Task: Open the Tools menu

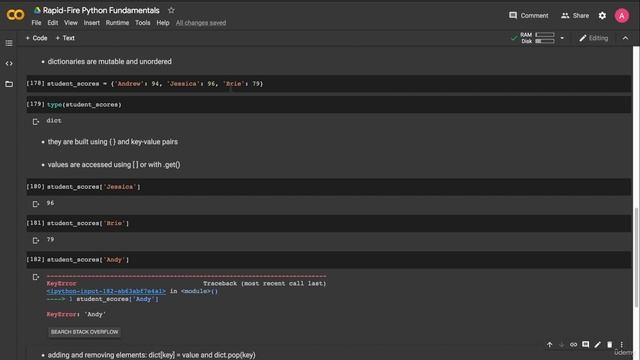Action: (142, 23)
